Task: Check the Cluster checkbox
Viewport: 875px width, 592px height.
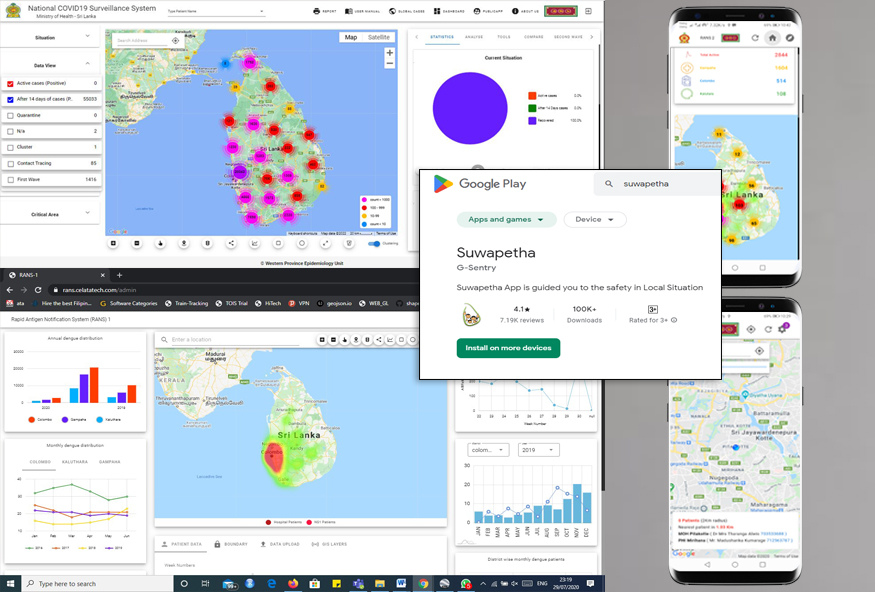Action: 10,148
